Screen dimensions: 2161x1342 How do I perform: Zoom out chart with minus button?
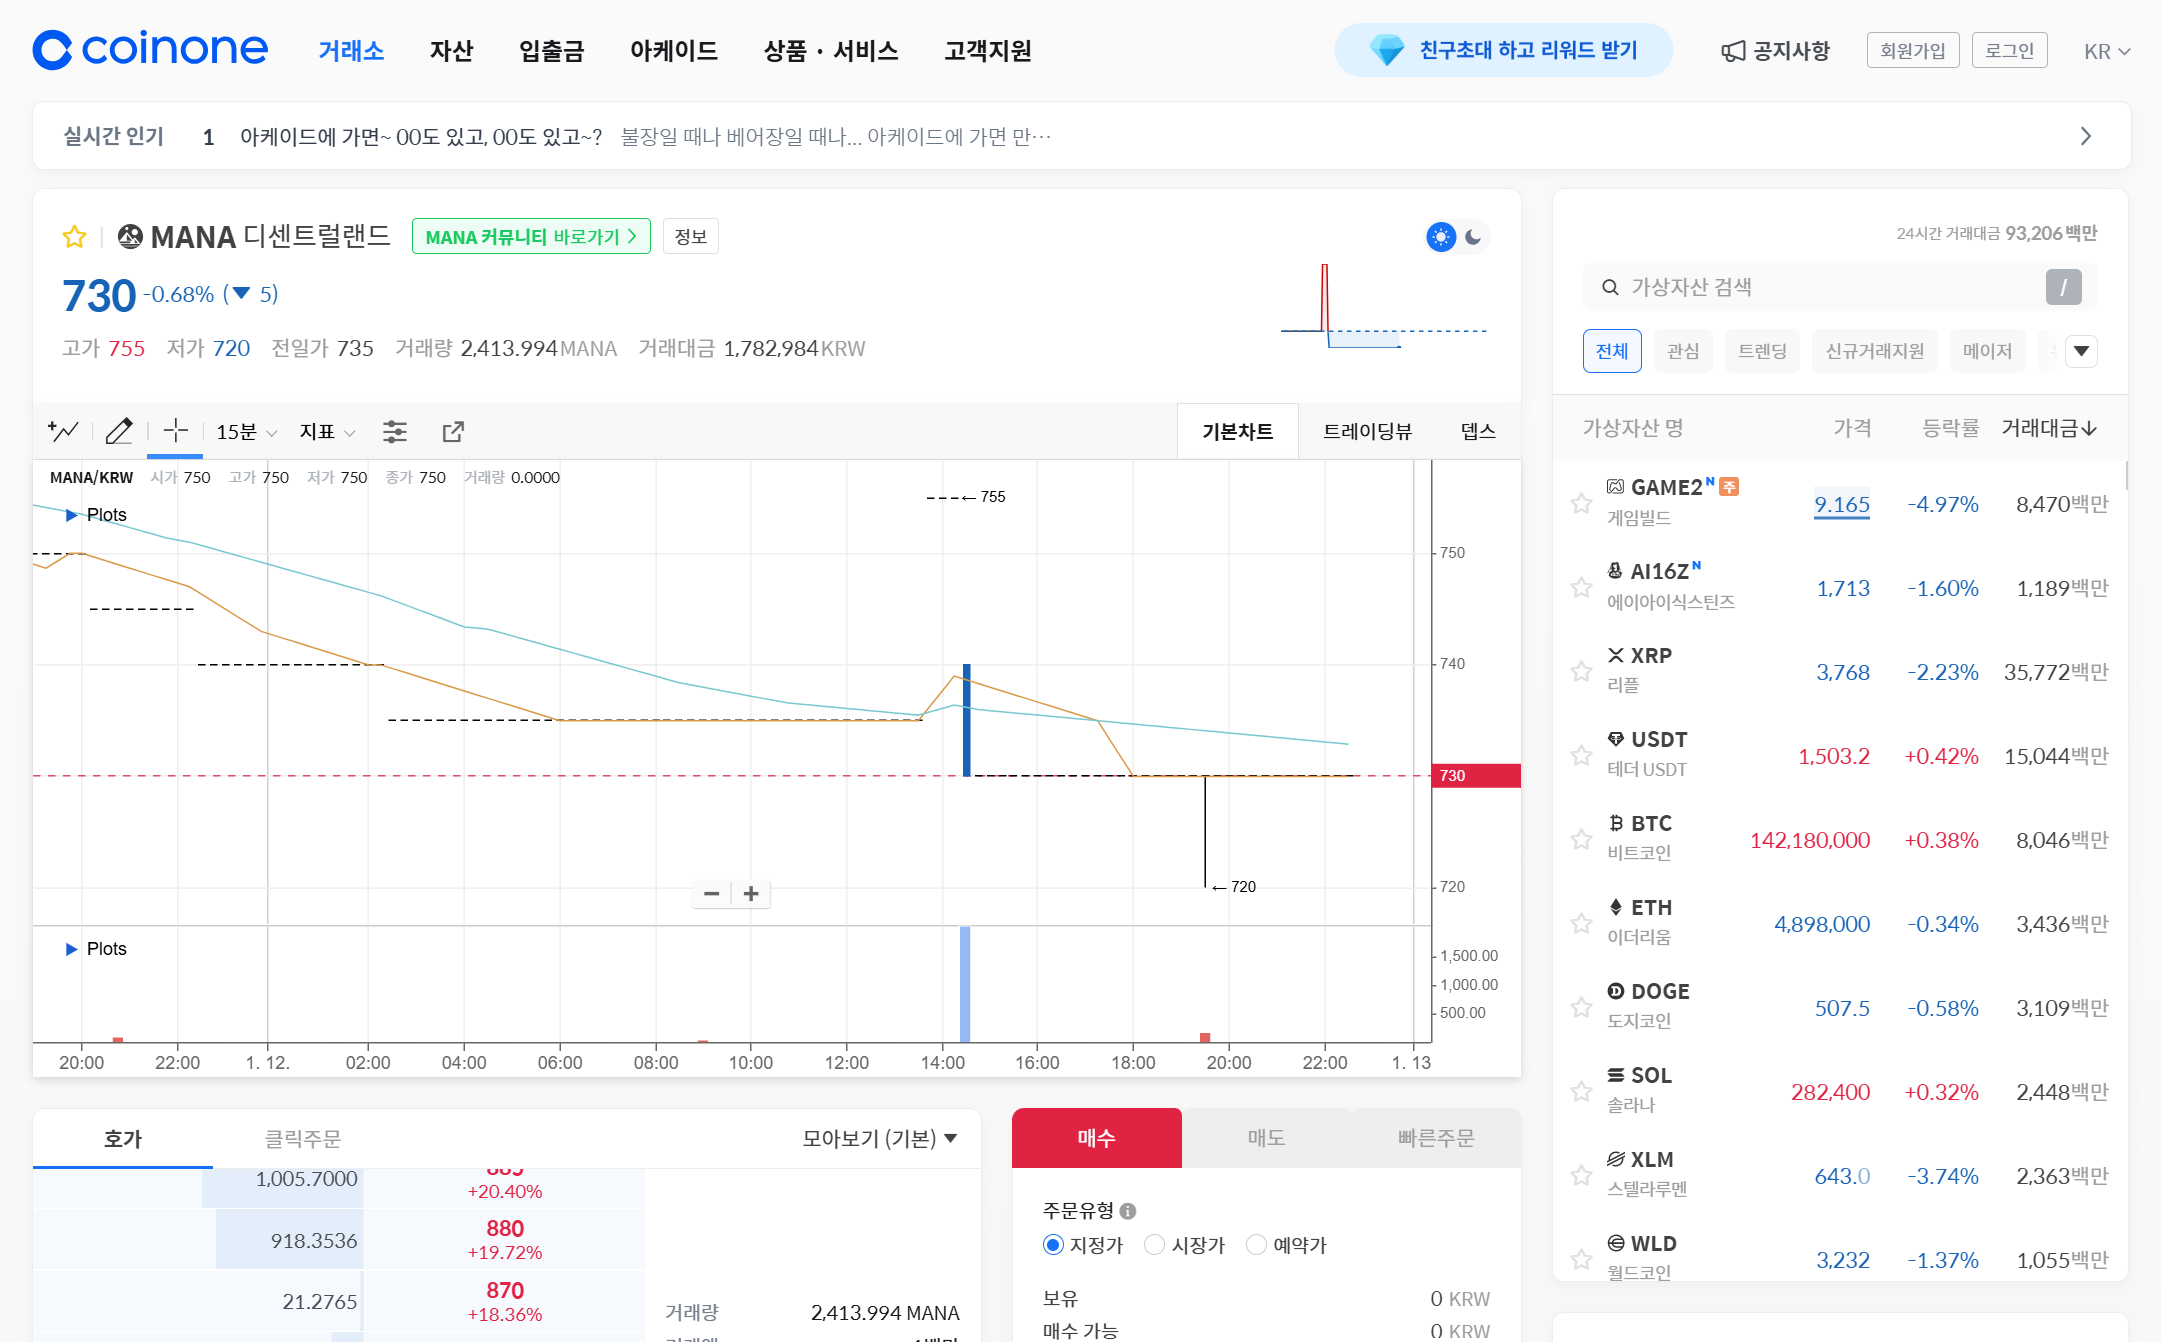[711, 893]
